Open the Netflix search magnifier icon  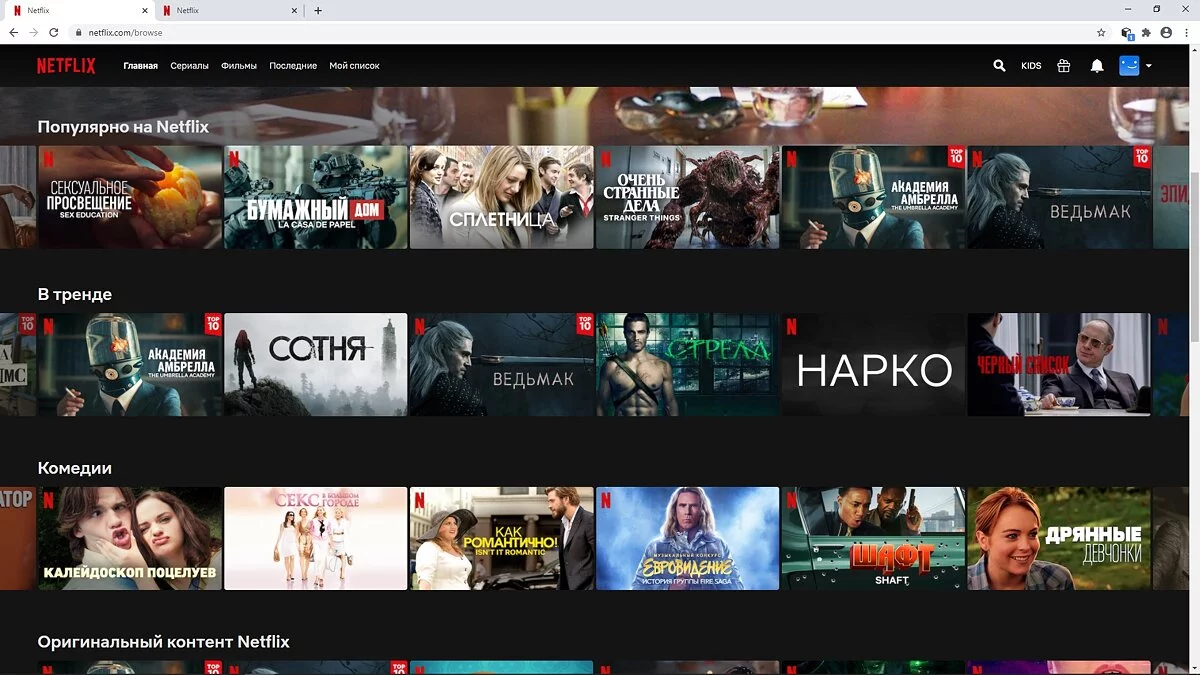pyautogui.click(x=999, y=66)
